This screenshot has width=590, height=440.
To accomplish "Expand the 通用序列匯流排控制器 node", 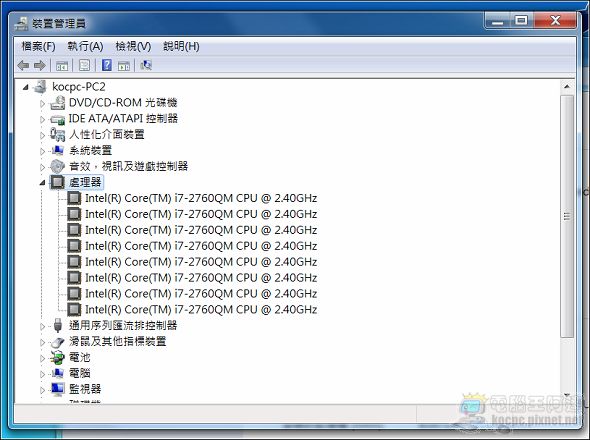I will point(43,327).
